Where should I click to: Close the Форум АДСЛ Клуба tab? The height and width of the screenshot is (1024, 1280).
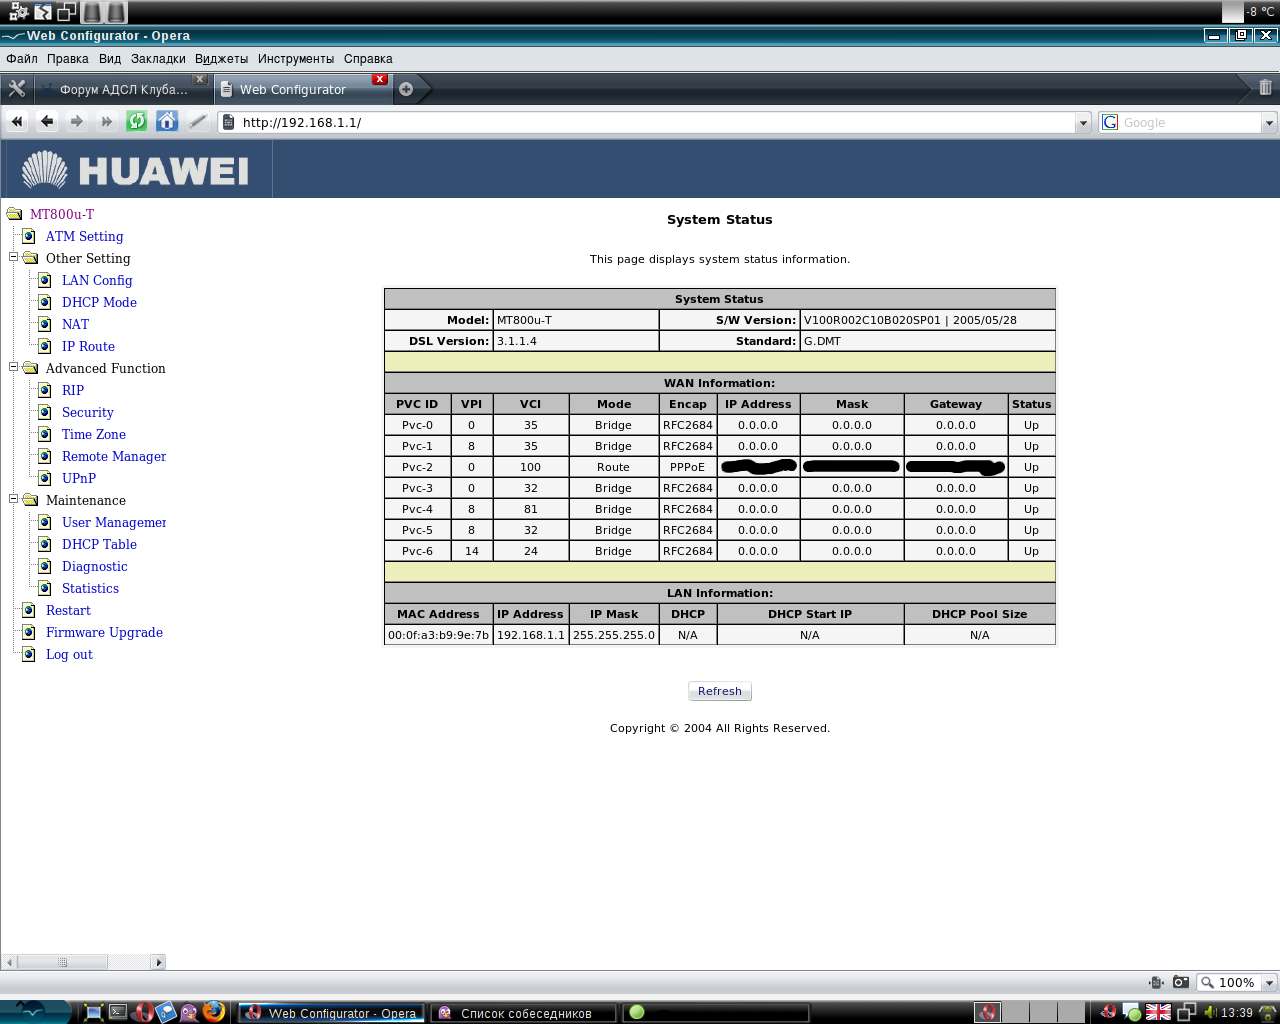[200, 79]
